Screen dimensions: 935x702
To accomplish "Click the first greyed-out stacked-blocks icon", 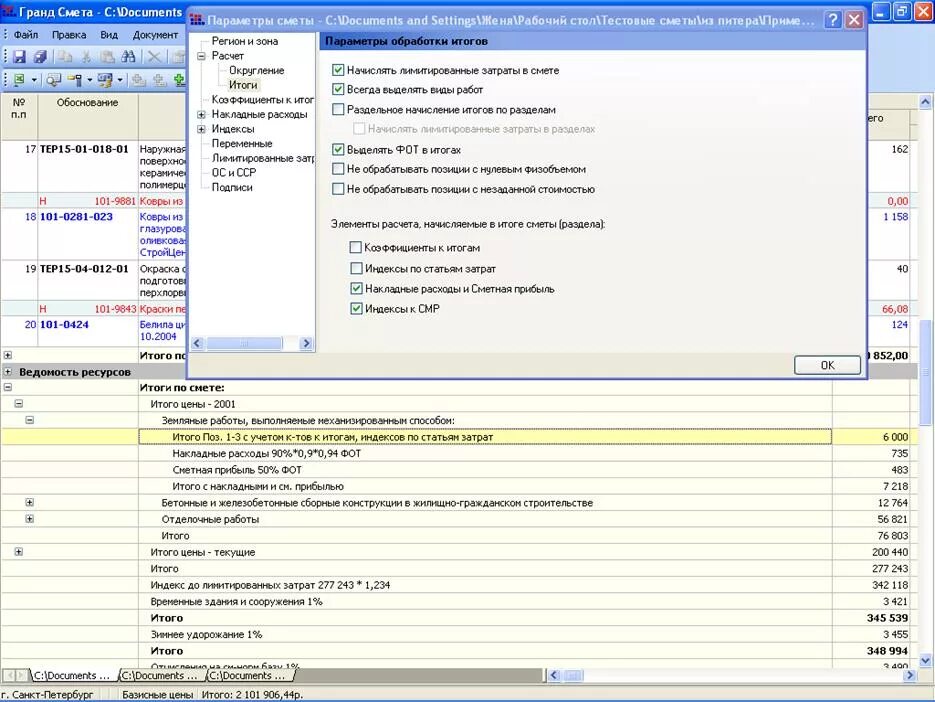I will click(139, 79).
